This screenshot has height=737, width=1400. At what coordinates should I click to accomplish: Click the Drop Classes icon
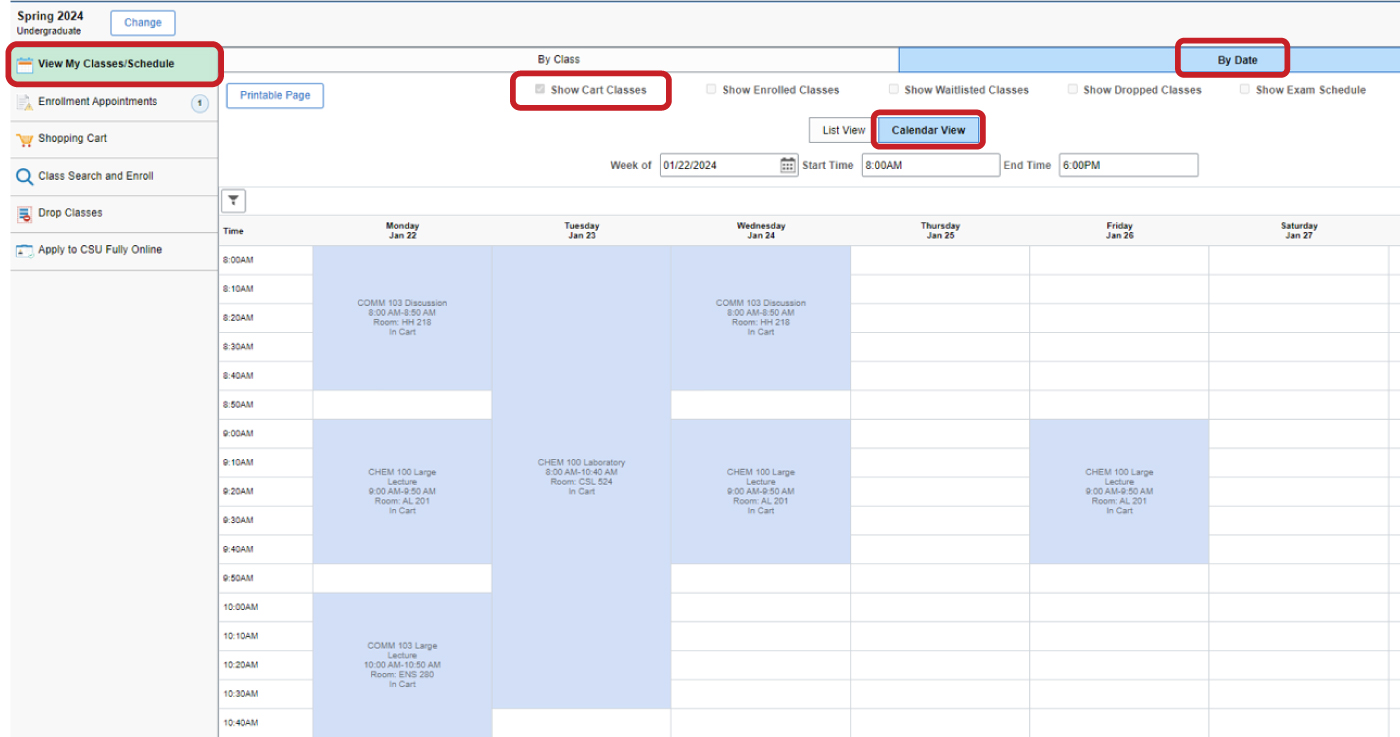[25, 214]
